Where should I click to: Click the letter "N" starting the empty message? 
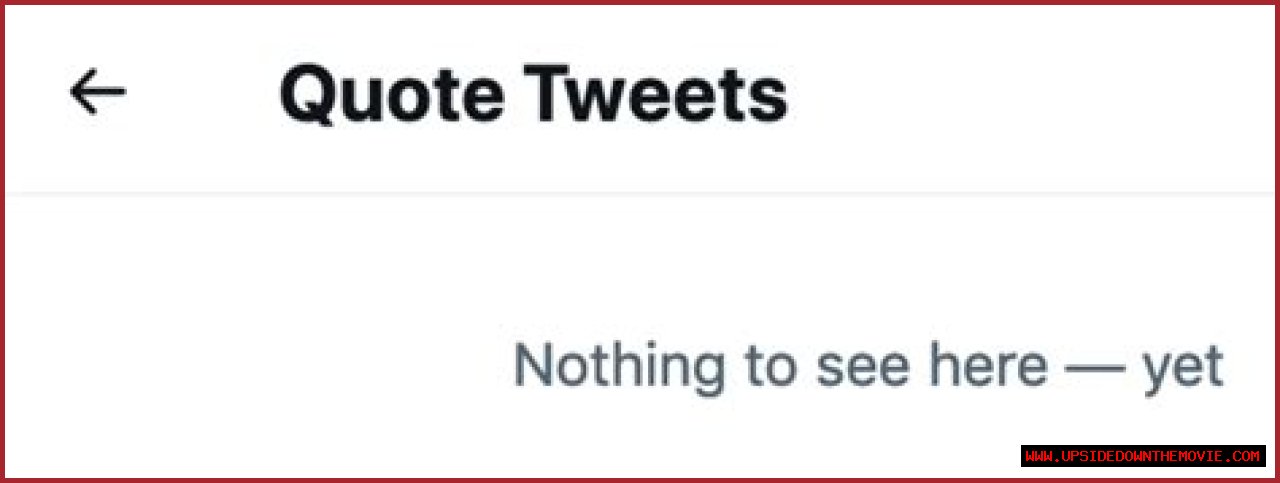pyautogui.click(x=534, y=366)
